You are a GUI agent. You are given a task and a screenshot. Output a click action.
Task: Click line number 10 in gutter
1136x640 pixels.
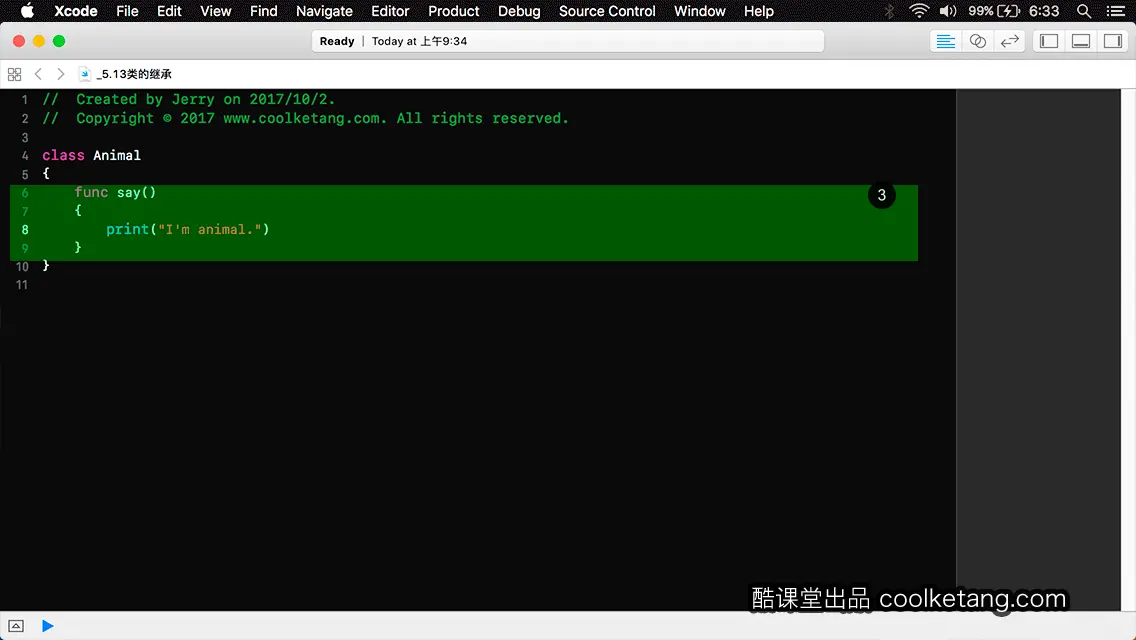[22, 267]
